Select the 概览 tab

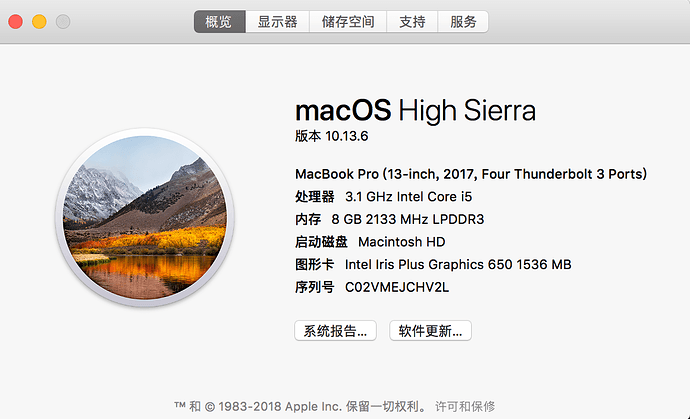(219, 21)
